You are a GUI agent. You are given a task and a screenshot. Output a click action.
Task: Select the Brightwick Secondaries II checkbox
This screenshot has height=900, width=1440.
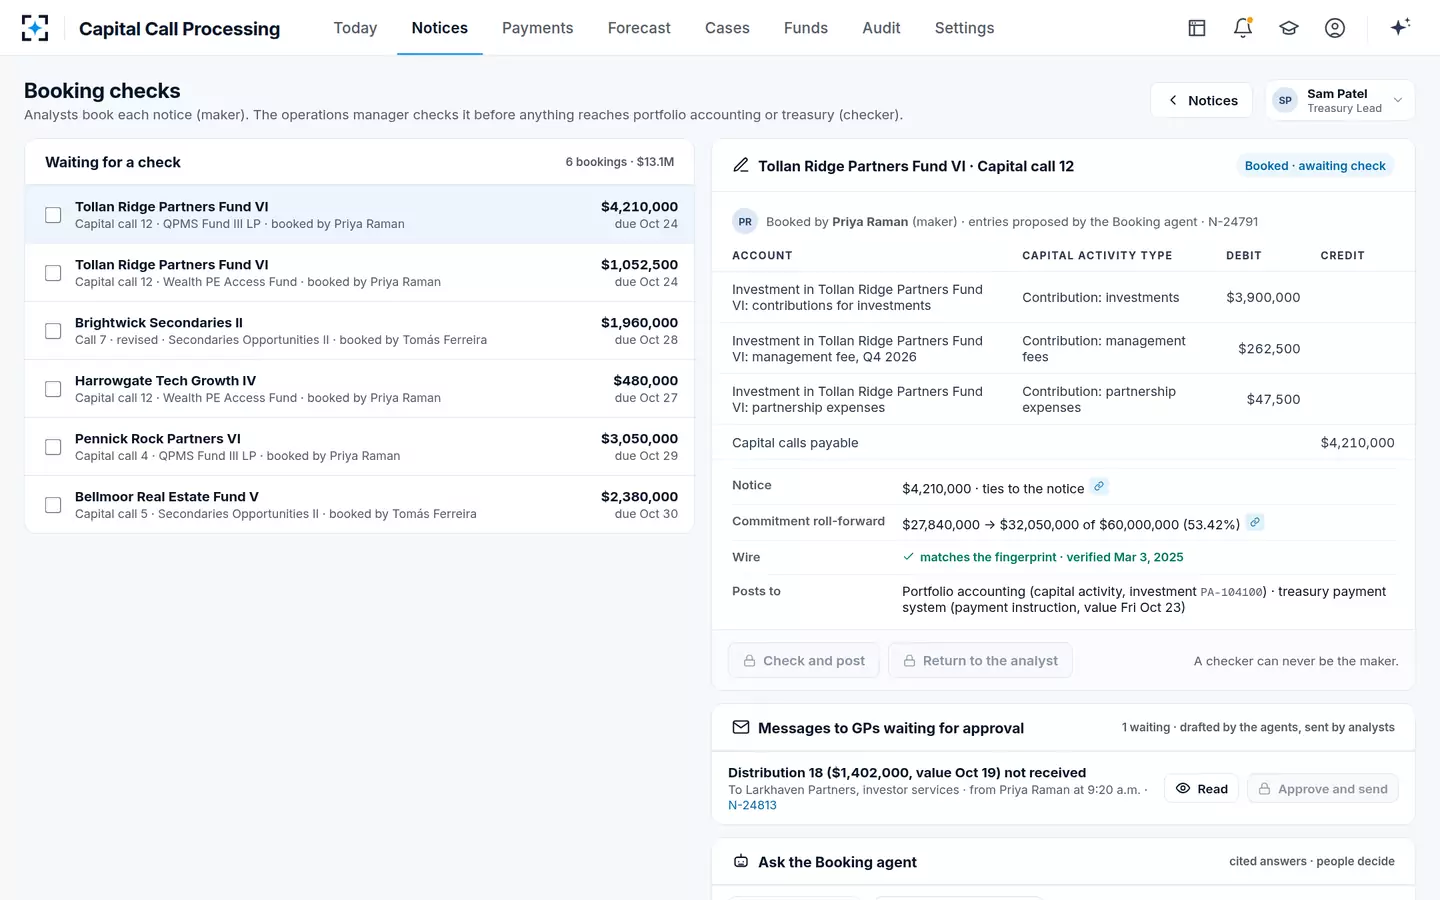53,331
